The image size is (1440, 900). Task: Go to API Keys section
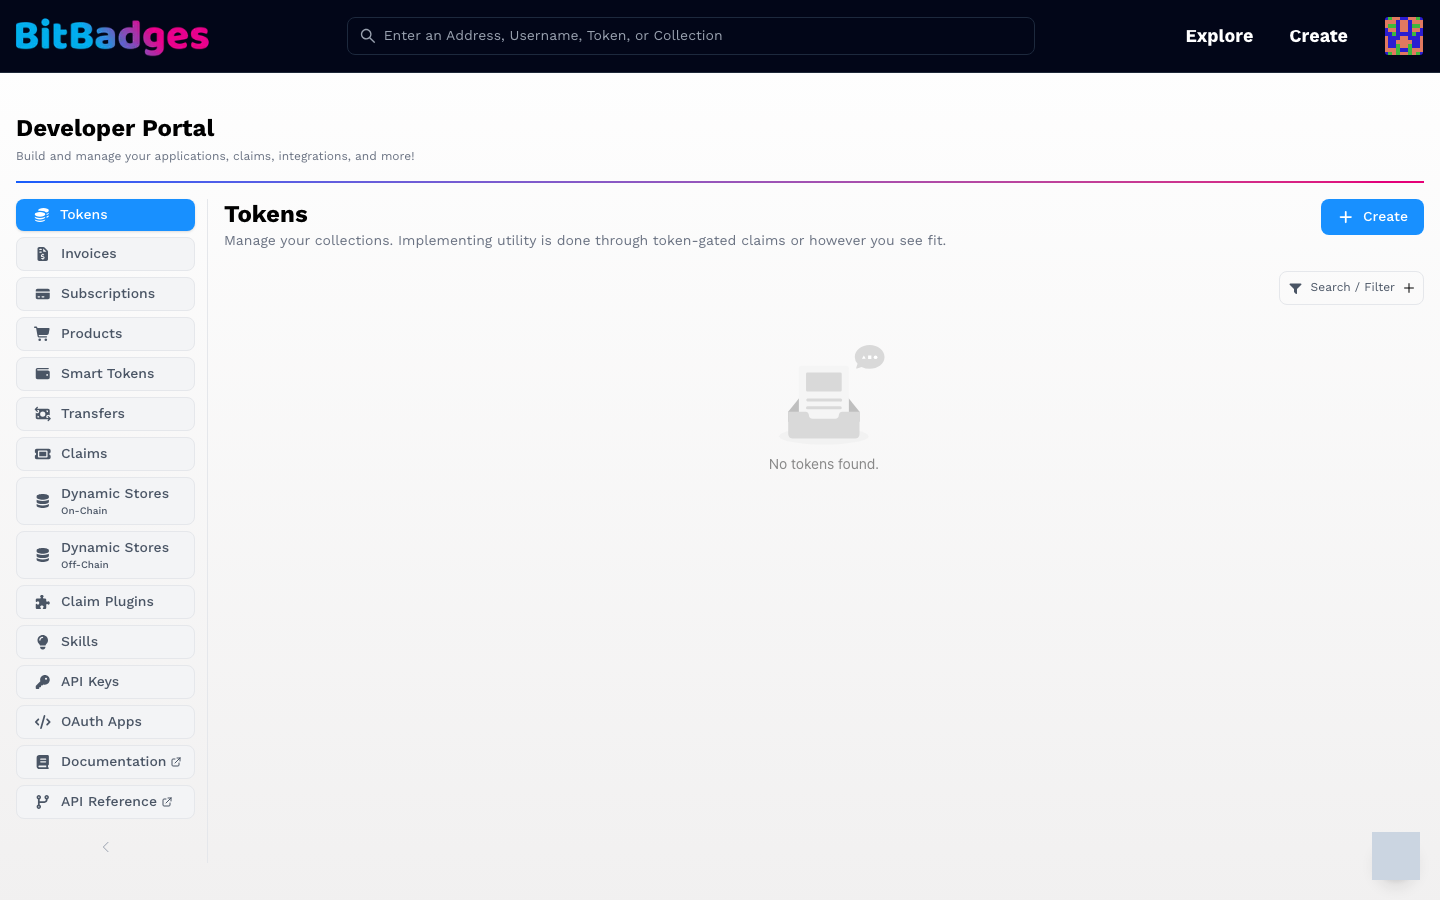click(x=105, y=682)
